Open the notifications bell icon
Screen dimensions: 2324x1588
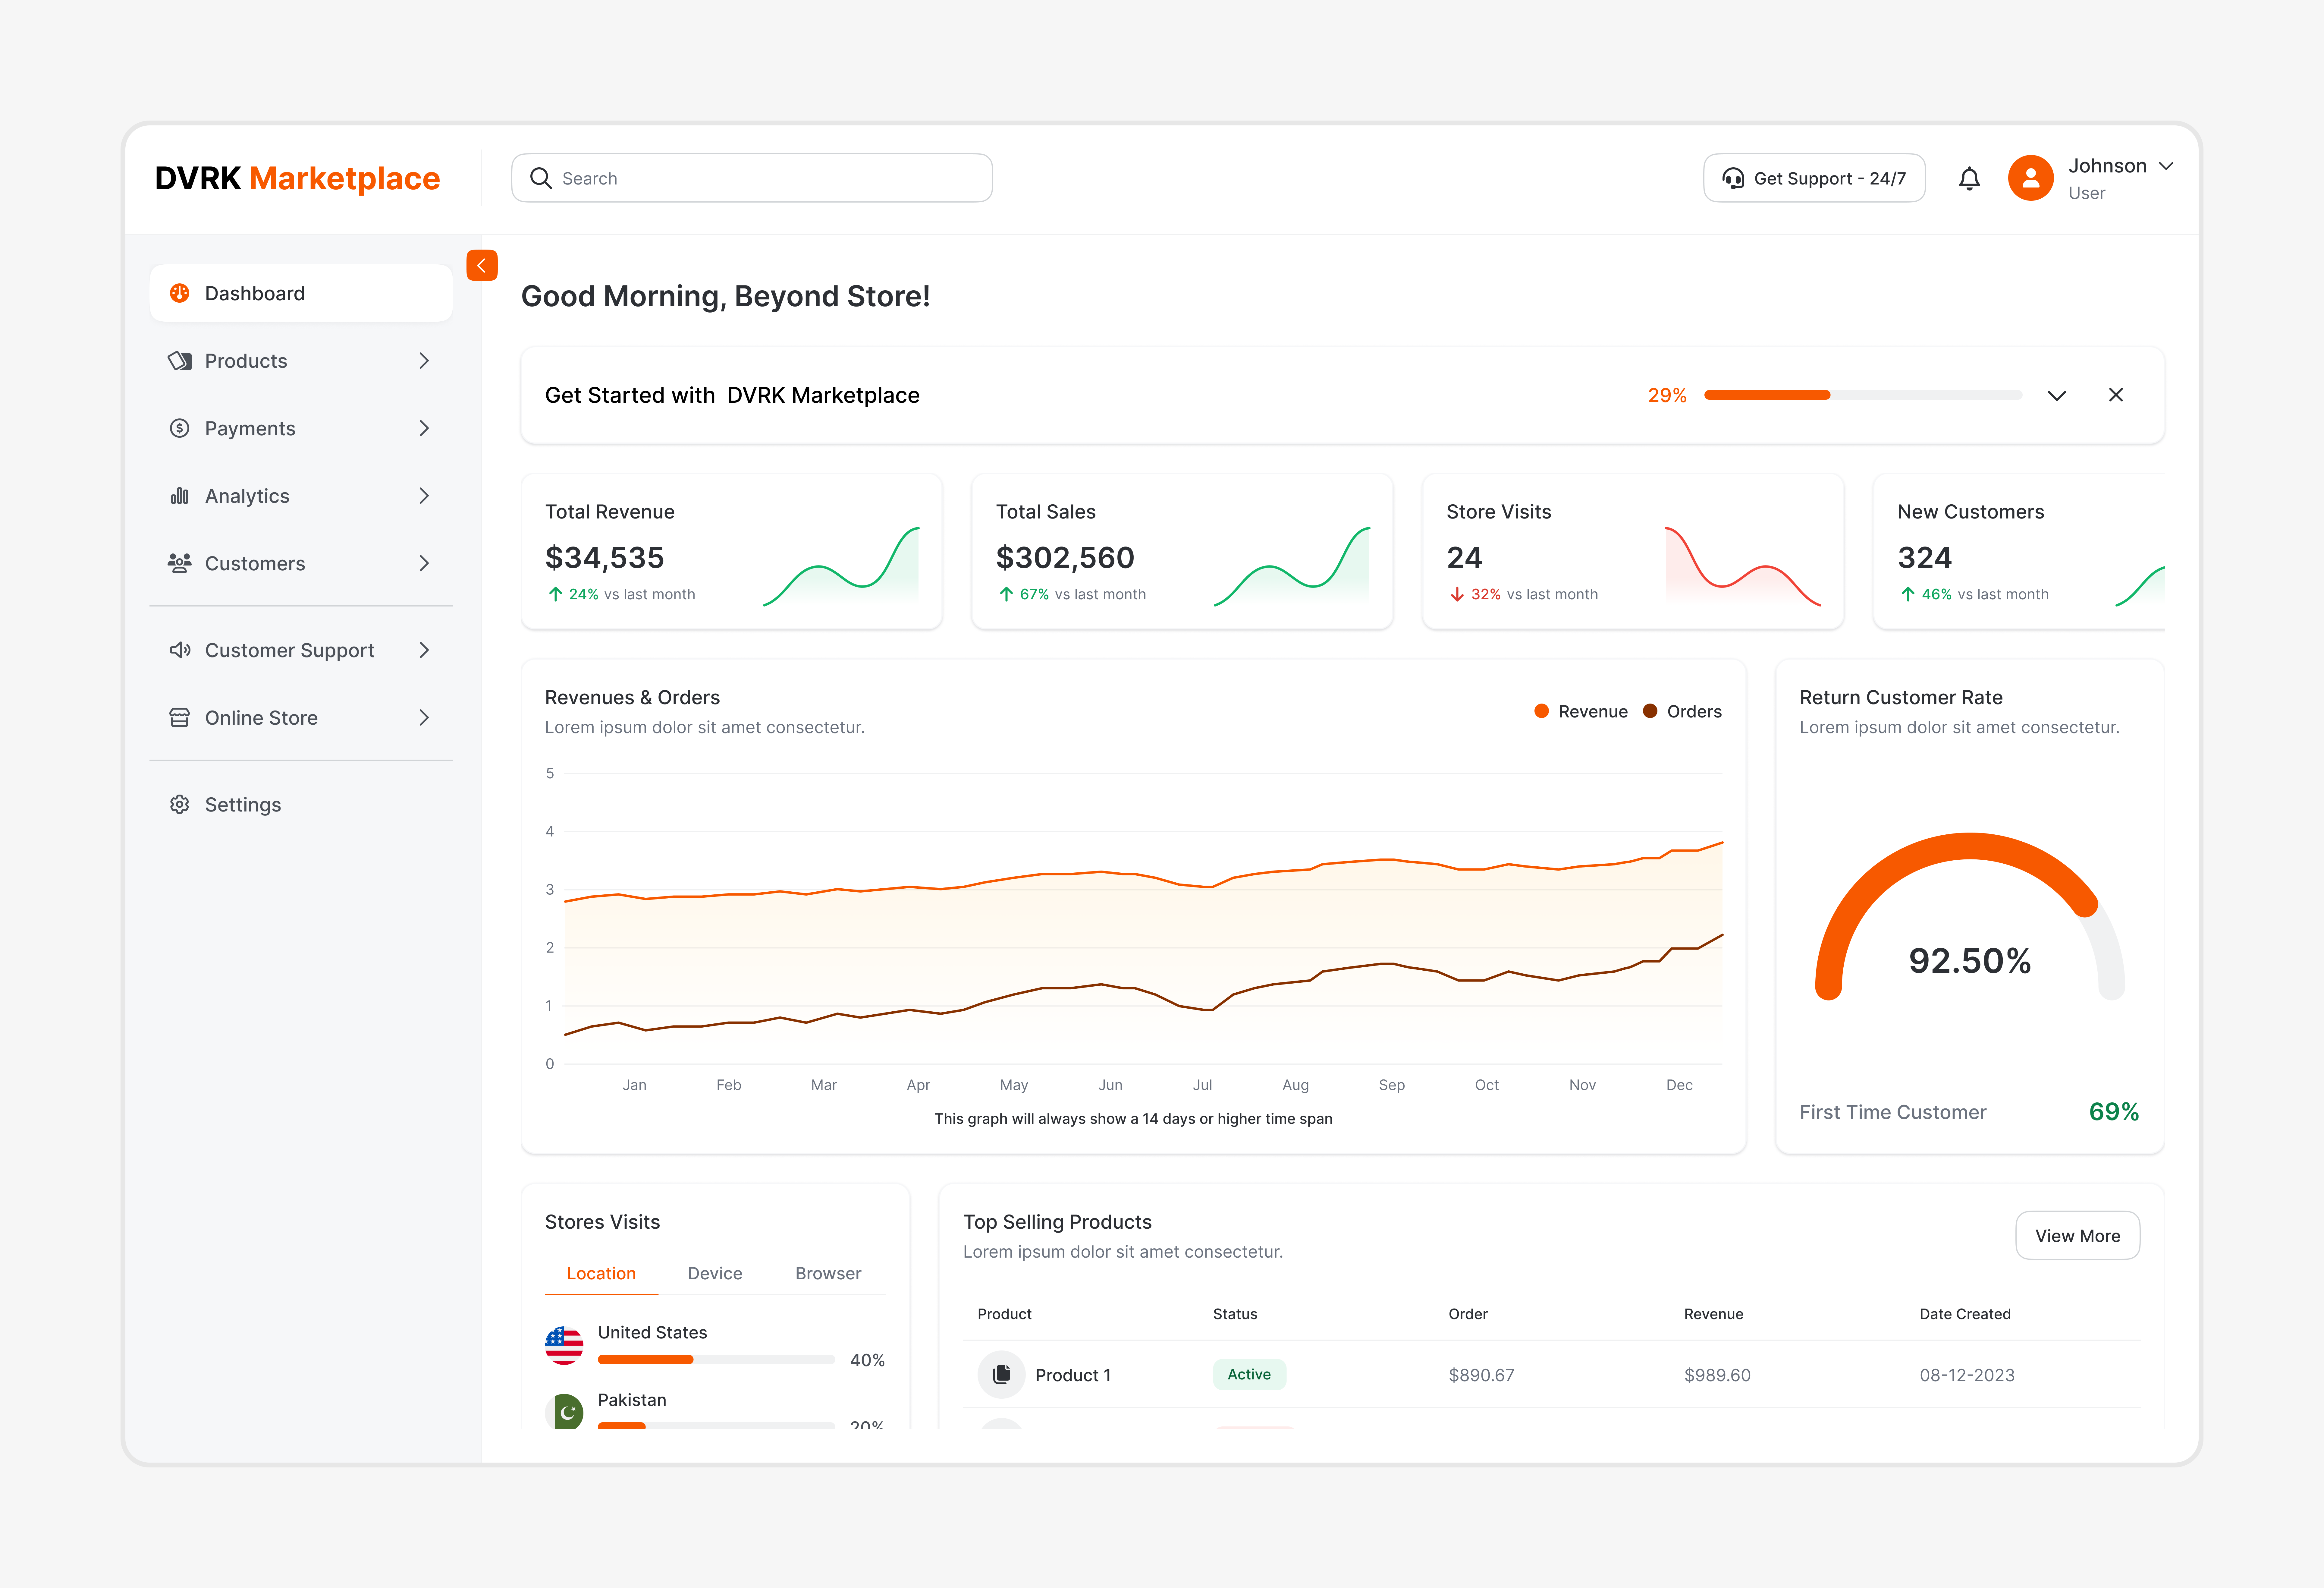pyautogui.click(x=1969, y=178)
